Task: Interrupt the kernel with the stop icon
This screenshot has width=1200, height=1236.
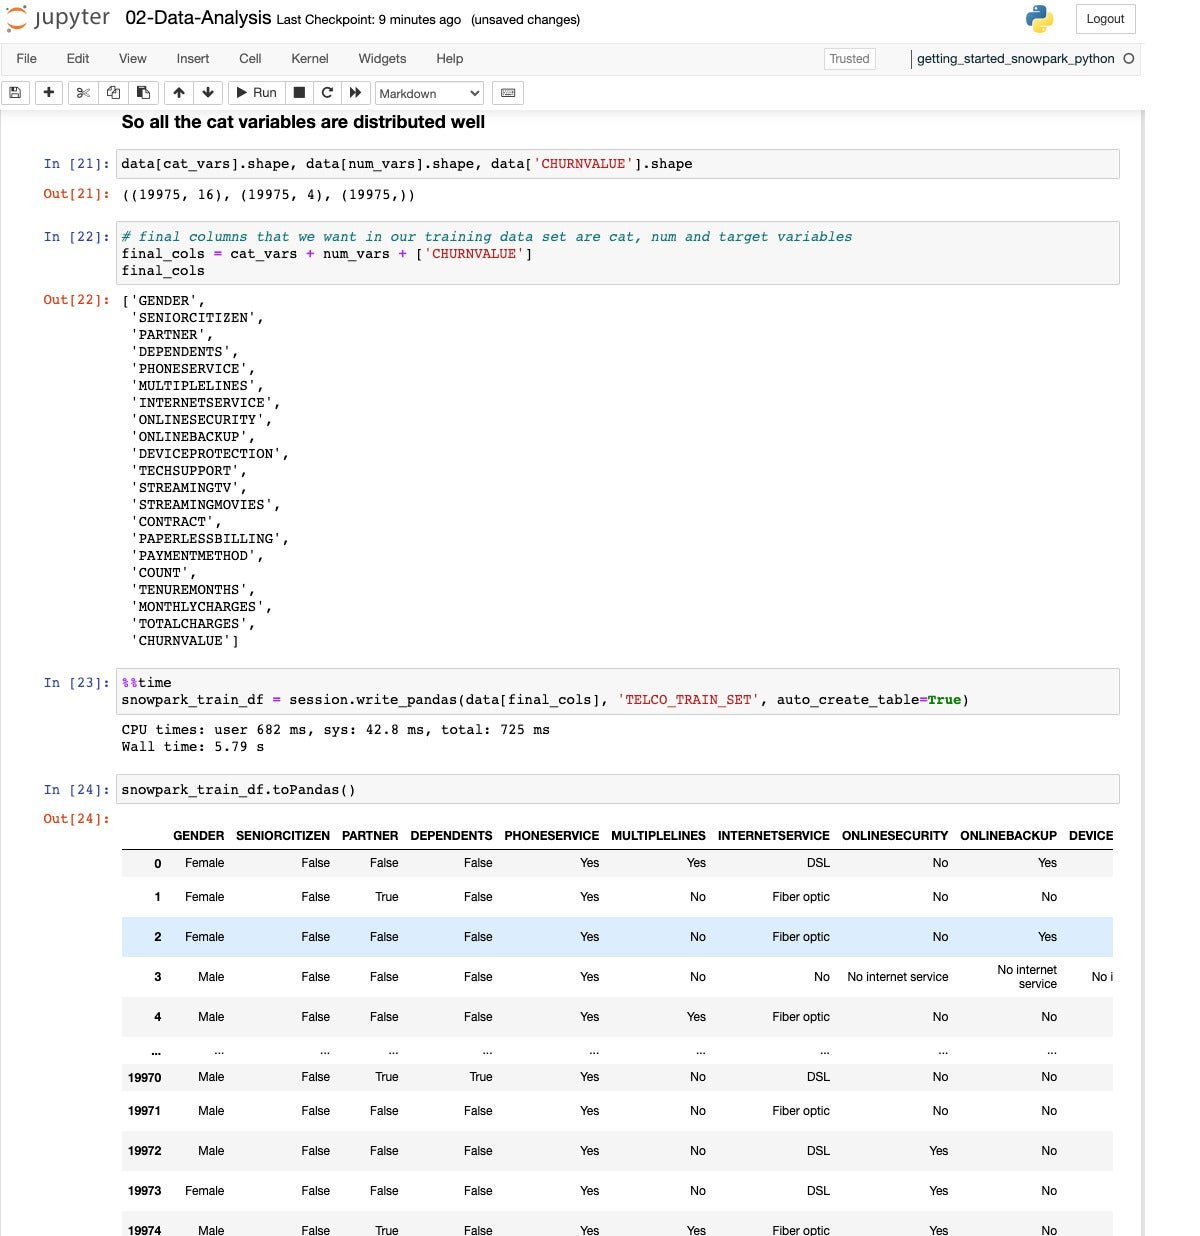Action: pos(299,93)
